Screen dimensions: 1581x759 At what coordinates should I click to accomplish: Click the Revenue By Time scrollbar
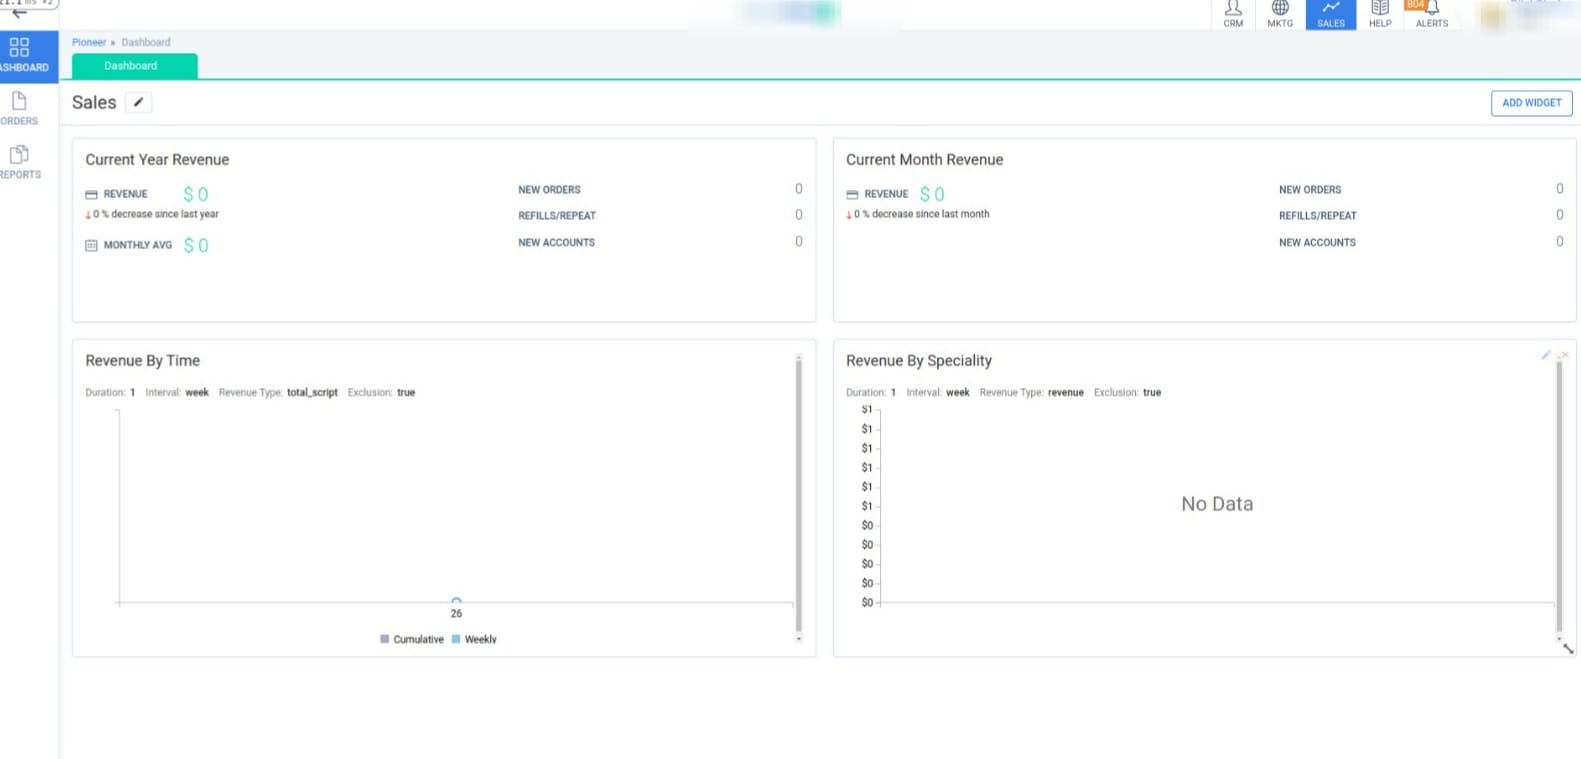pos(798,495)
